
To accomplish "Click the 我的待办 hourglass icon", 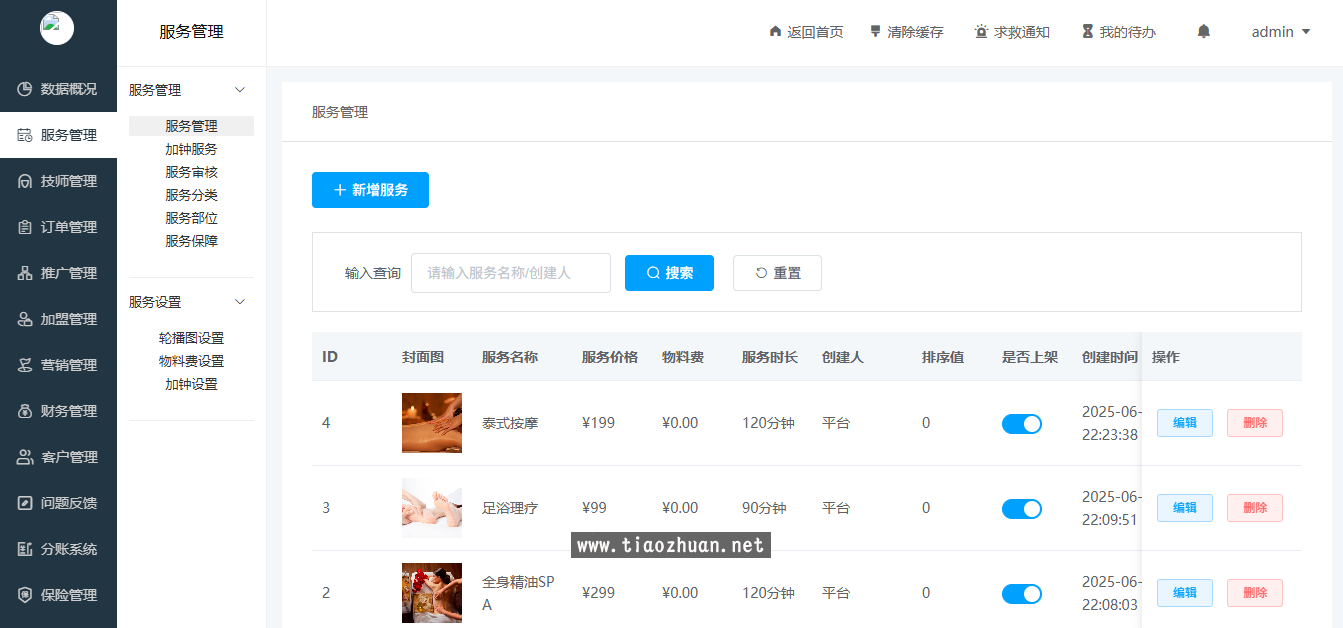I will click(1087, 32).
